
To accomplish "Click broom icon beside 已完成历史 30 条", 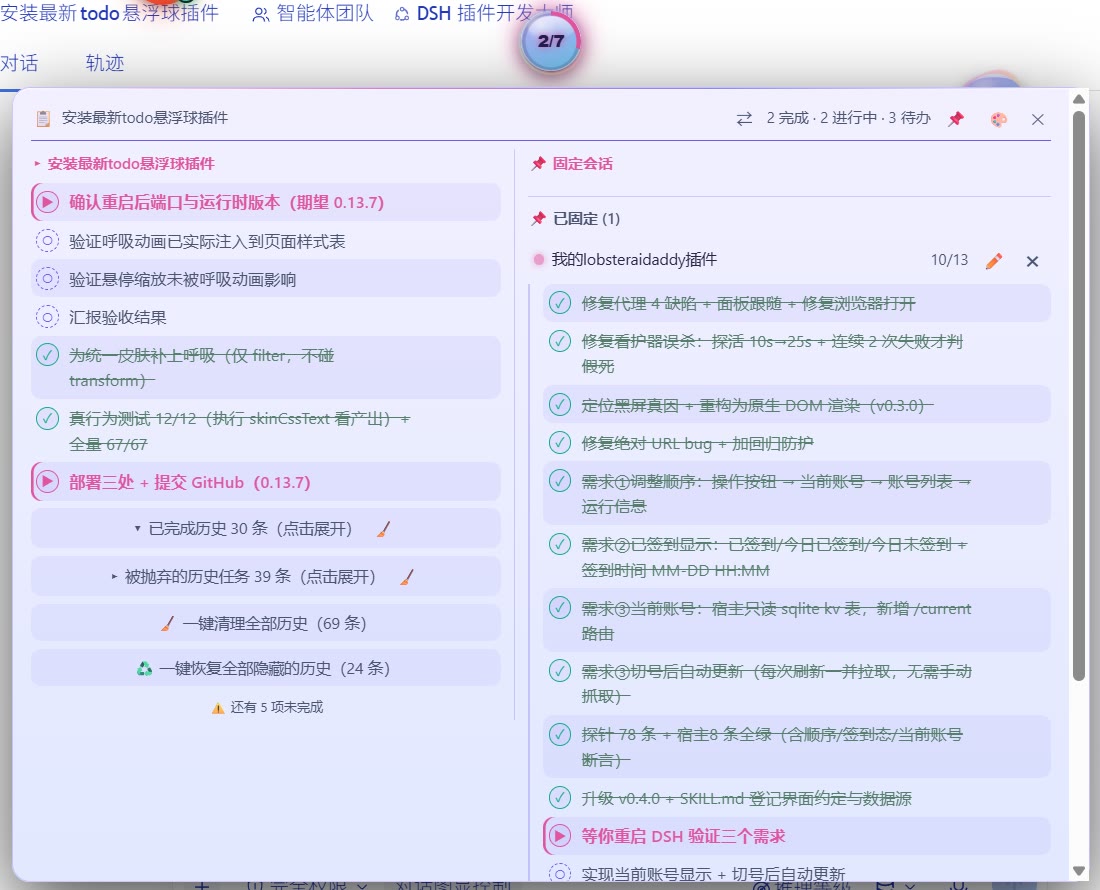I will (x=383, y=529).
